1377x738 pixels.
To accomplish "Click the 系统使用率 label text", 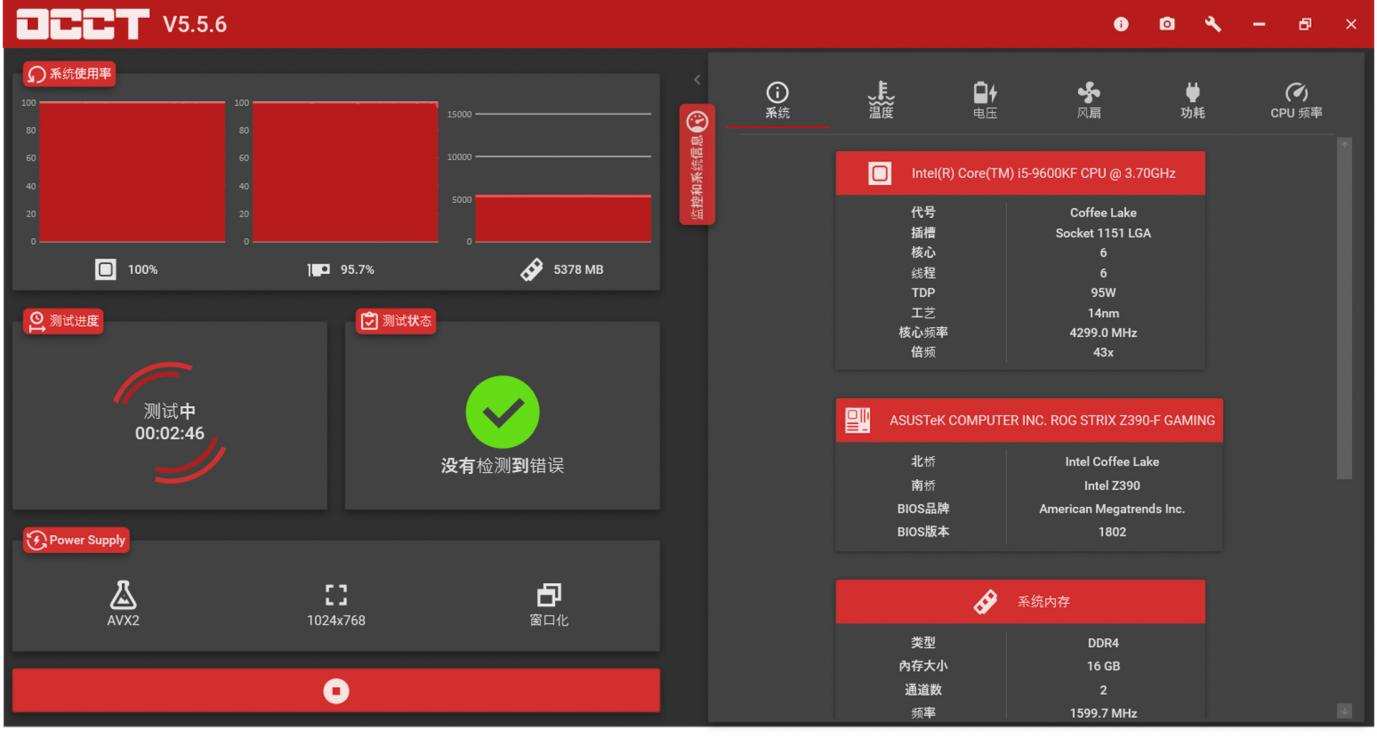I will tap(79, 74).
